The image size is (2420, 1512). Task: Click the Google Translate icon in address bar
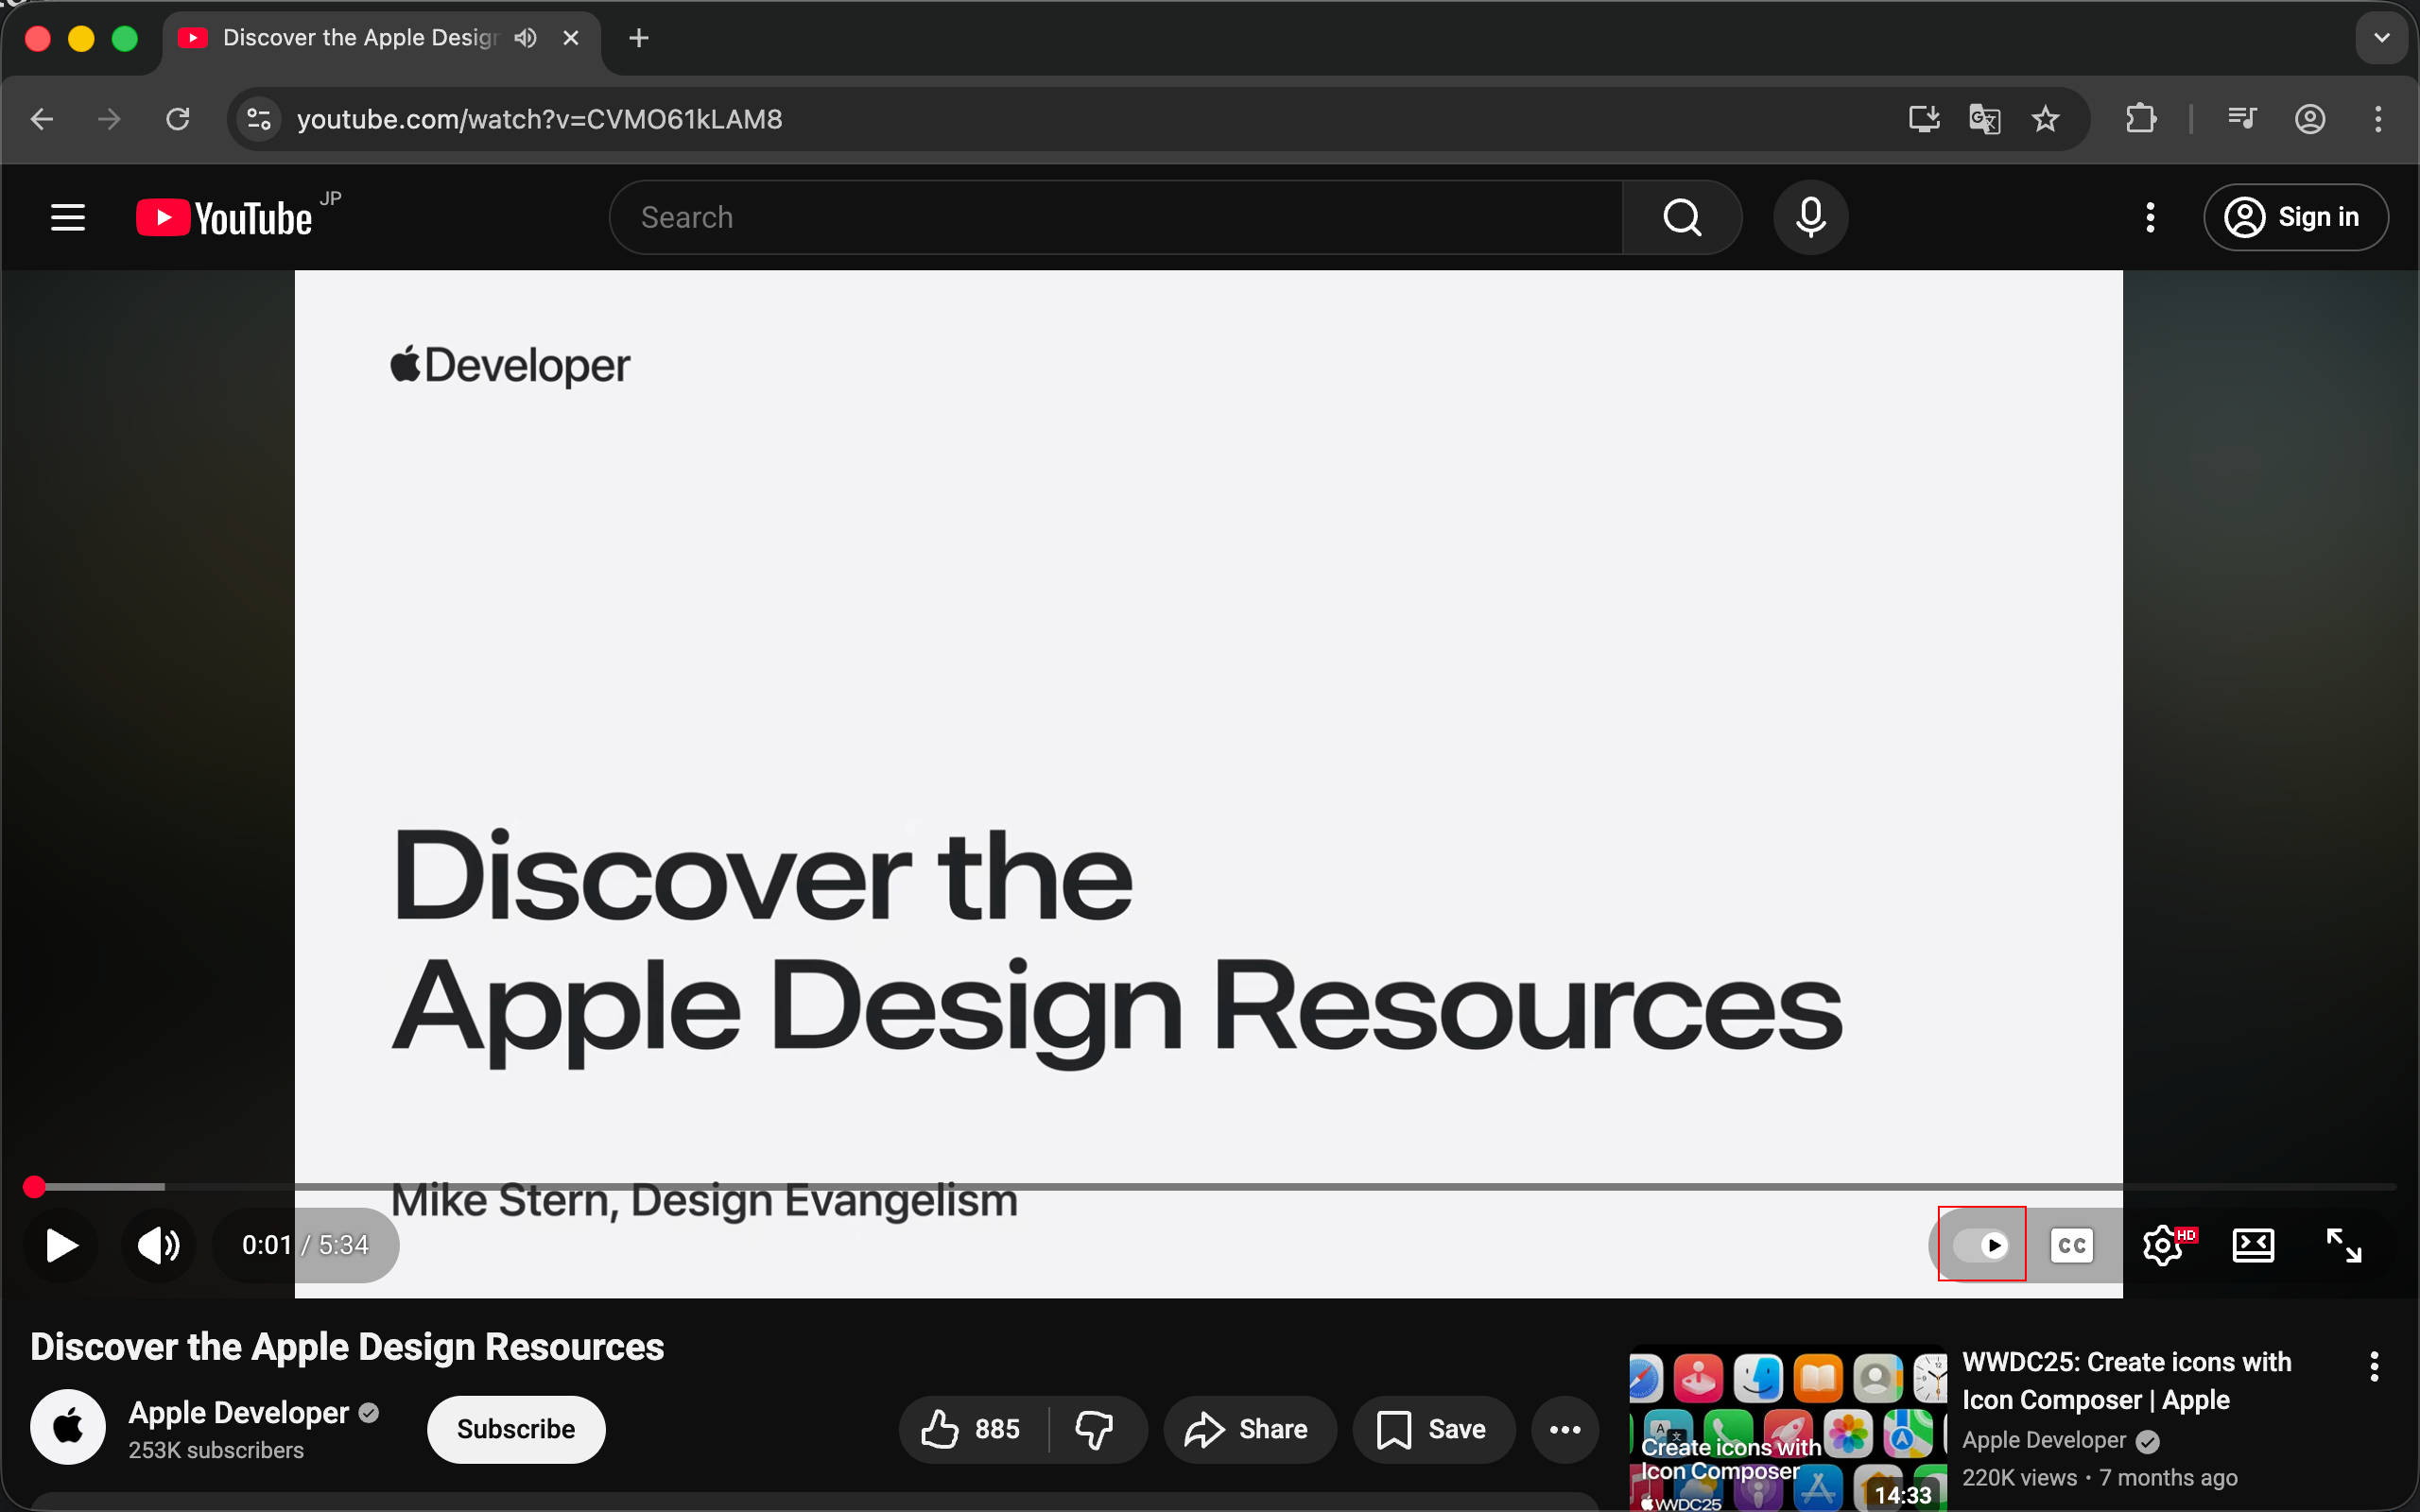click(1984, 119)
